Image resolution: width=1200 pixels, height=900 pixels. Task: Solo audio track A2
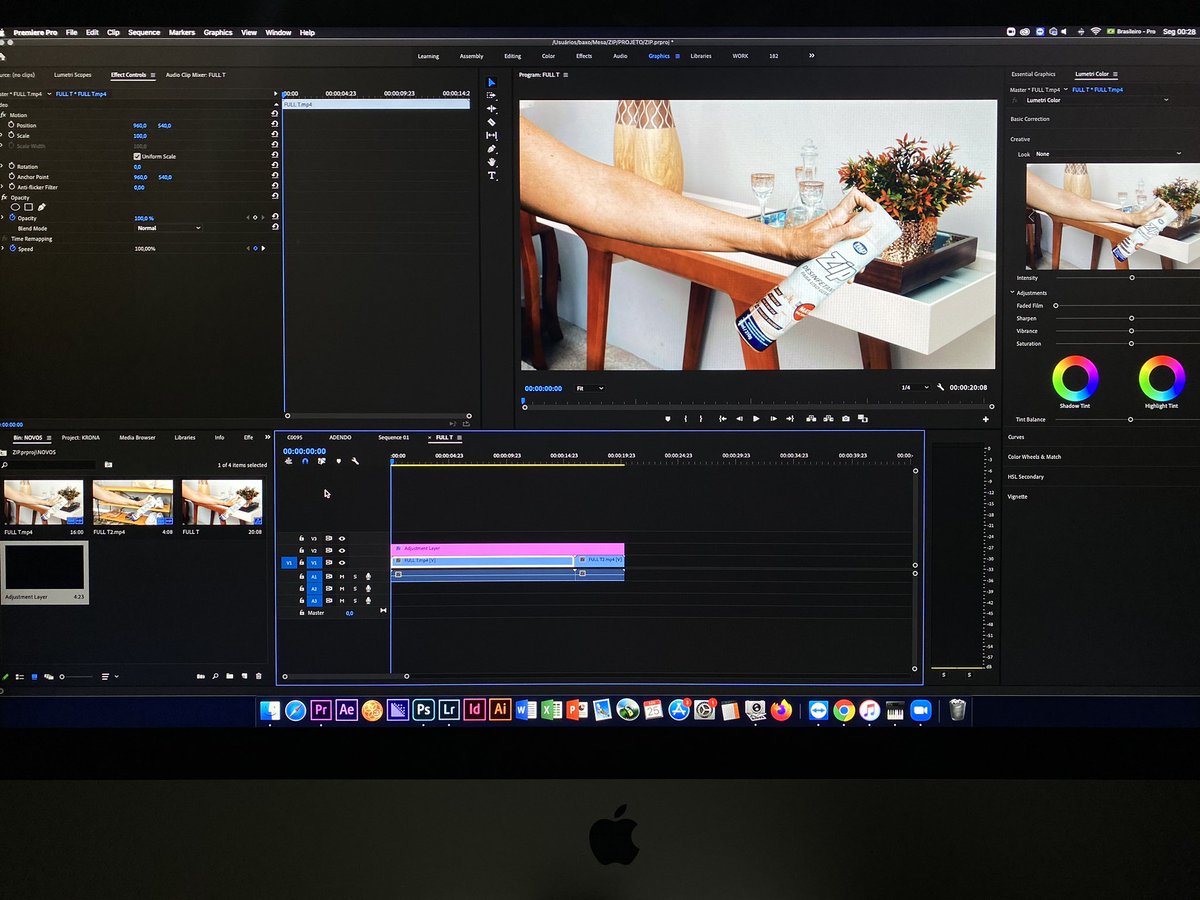pyautogui.click(x=354, y=588)
